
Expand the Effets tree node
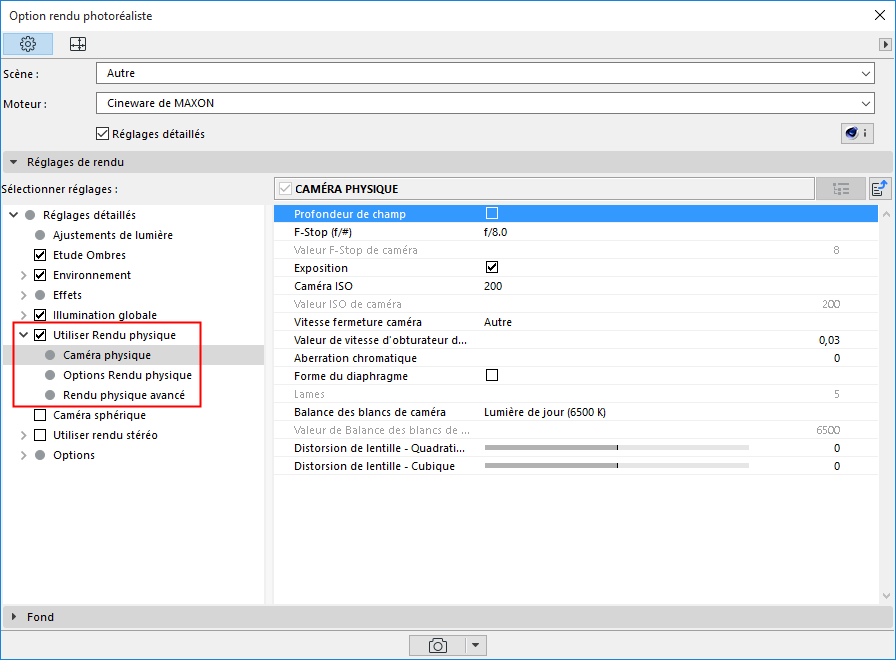pos(23,295)
